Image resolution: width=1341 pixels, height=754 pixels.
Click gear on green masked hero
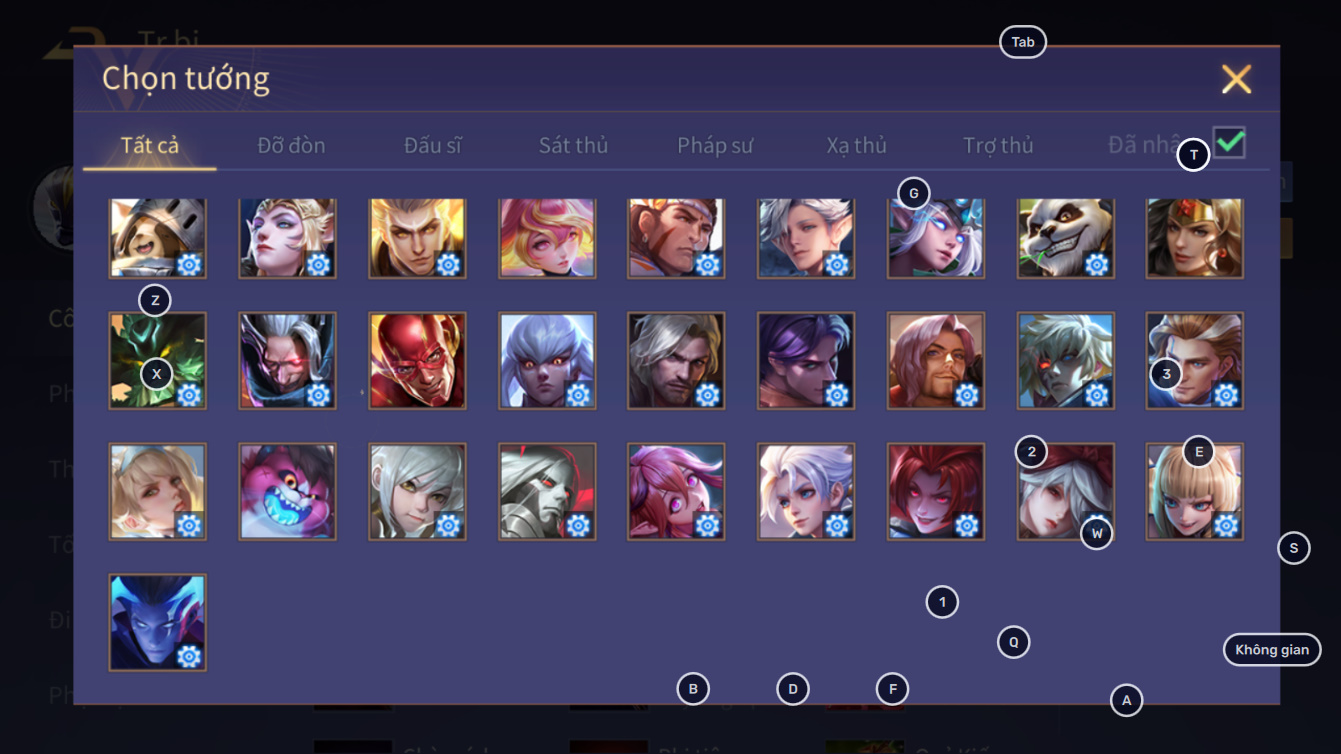tap(189, 395)
